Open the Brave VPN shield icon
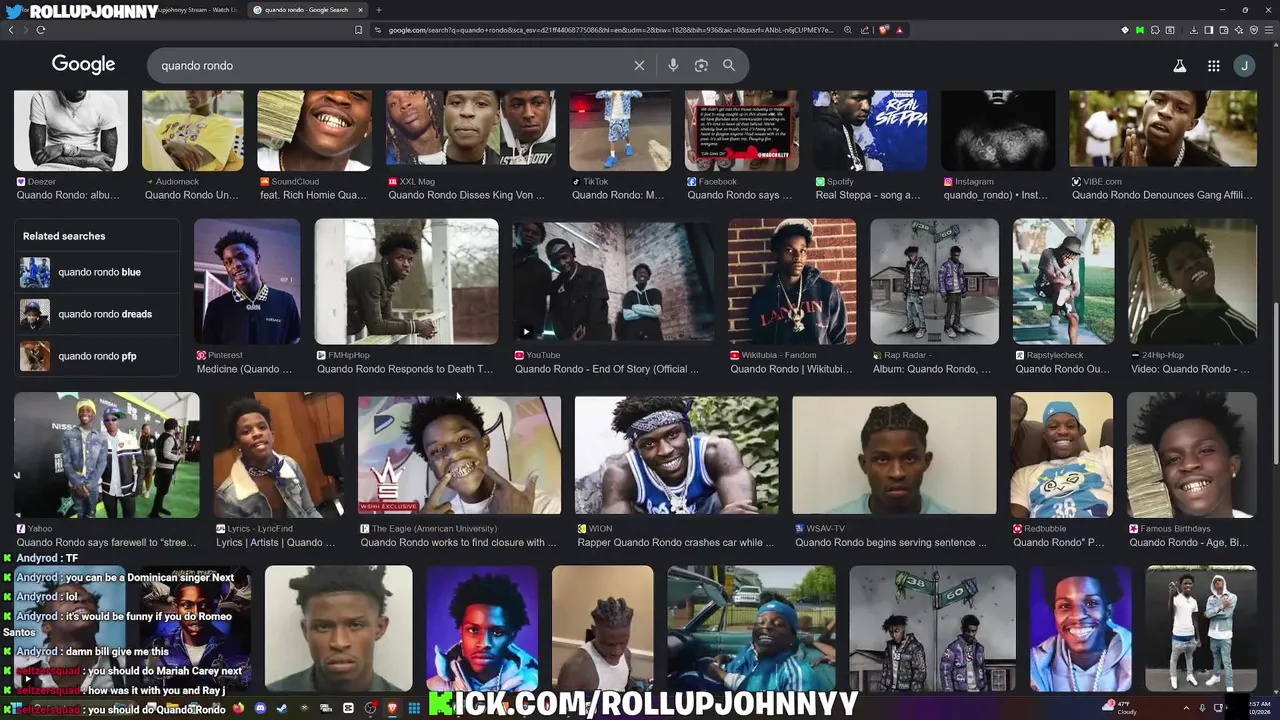 coord(1254,30)
